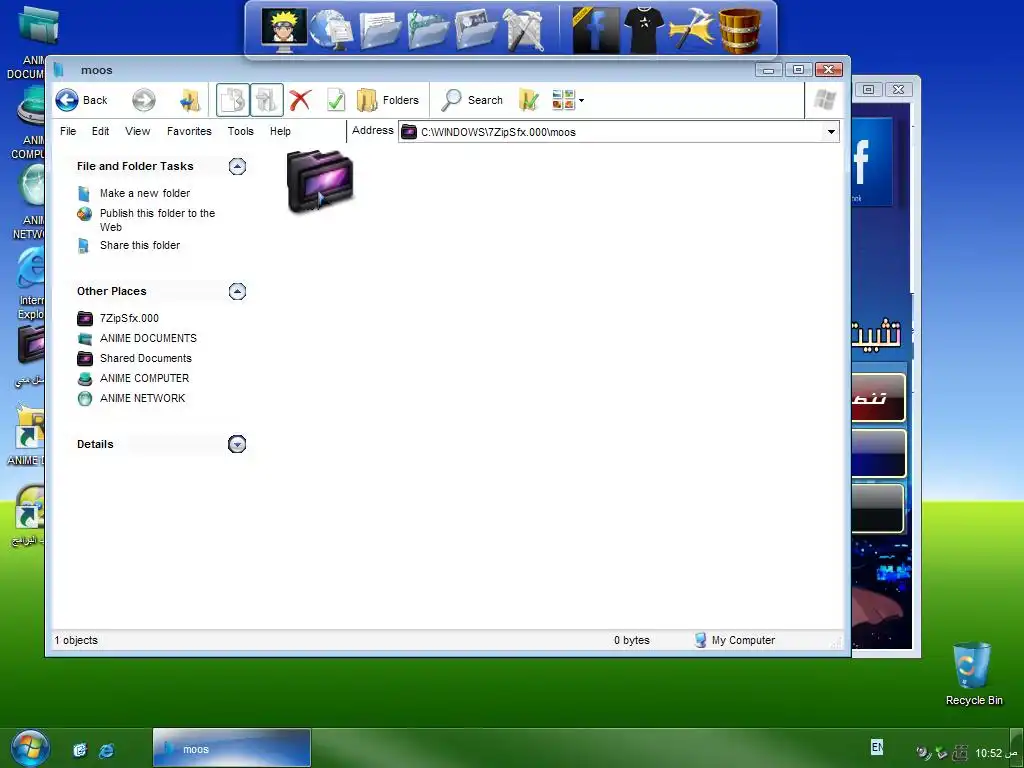Click the My Computer status bar zone
Viewport: 1024px width, 768px height.
(735, 641)
